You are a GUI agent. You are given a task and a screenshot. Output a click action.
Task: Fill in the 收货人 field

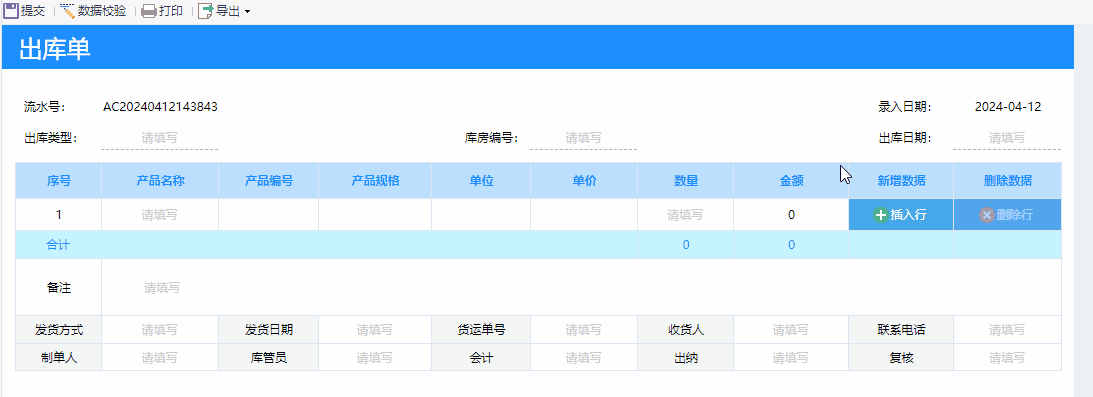click(x=790, y=330)
